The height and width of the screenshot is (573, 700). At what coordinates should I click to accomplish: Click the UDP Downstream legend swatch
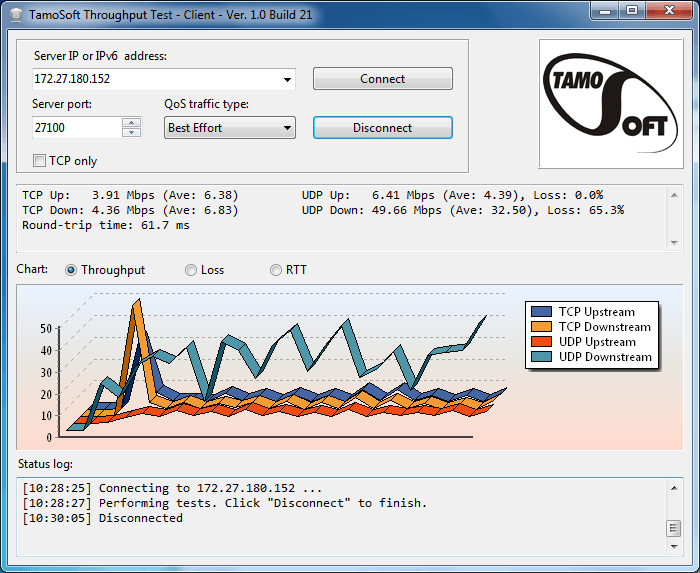(x=541, y=357)
